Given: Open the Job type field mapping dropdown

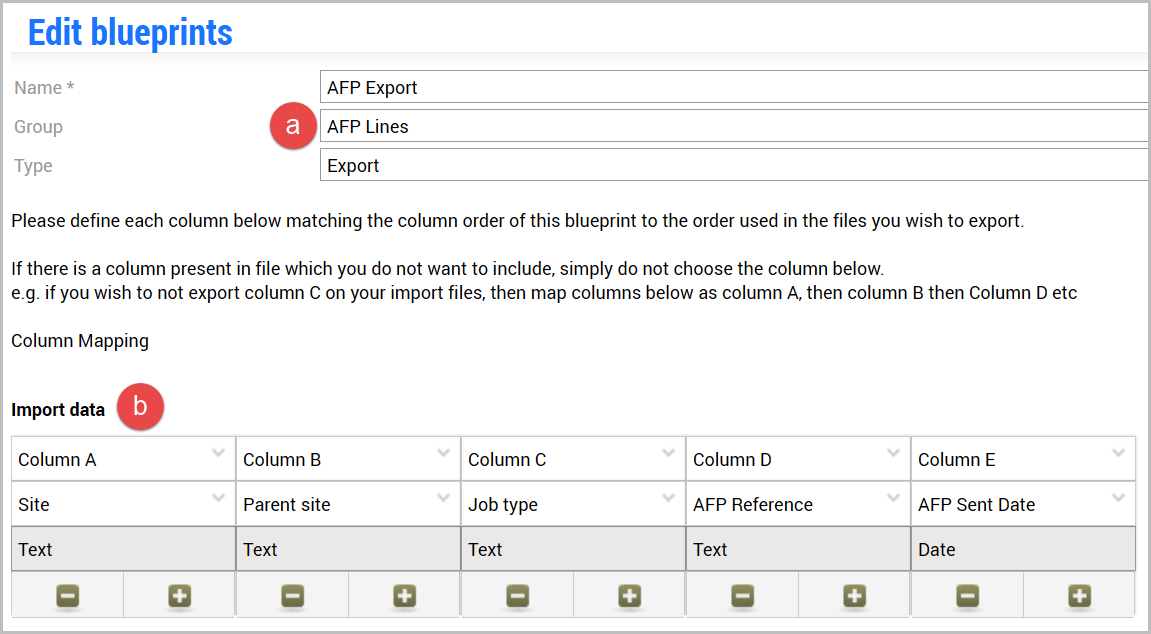Looking at the screenshot, I should tap(573, 504).
